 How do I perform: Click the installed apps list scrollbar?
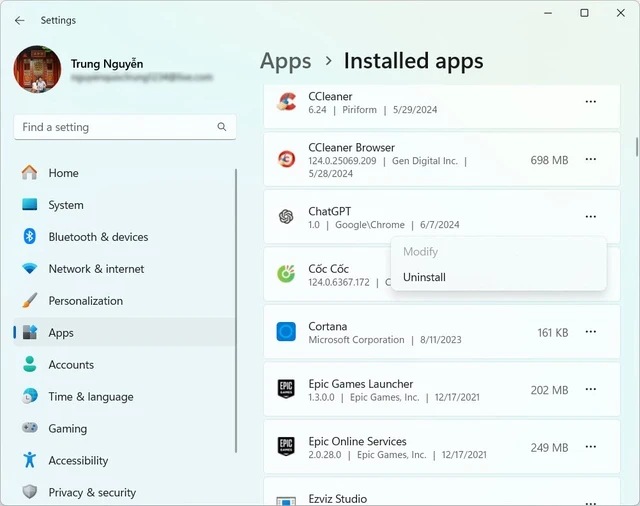pyautogui.click(x=636, y=147)
